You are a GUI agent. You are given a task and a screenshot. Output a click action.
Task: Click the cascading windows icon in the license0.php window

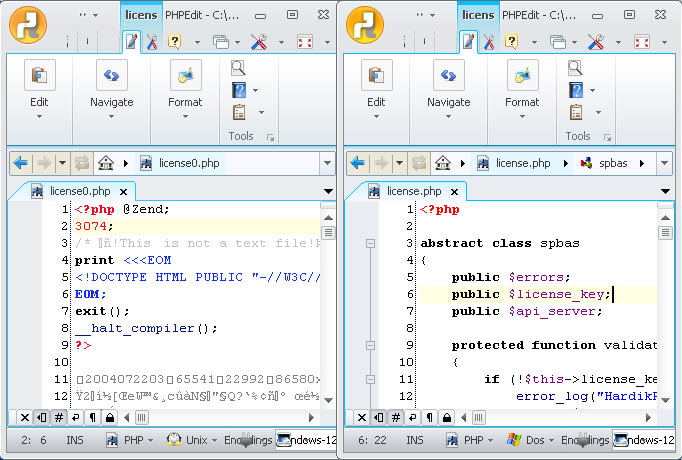point(221,42)
